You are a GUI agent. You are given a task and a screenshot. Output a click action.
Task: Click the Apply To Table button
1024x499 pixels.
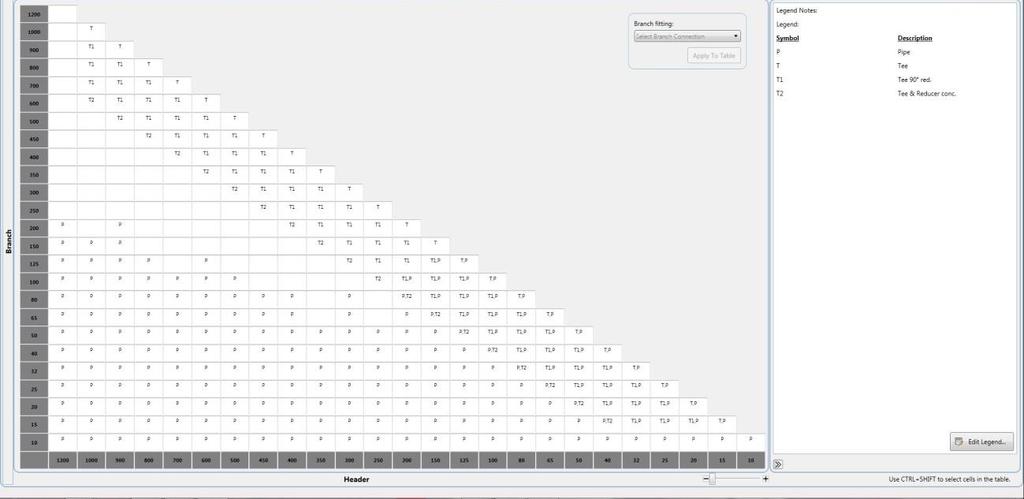tap(714, 56)
